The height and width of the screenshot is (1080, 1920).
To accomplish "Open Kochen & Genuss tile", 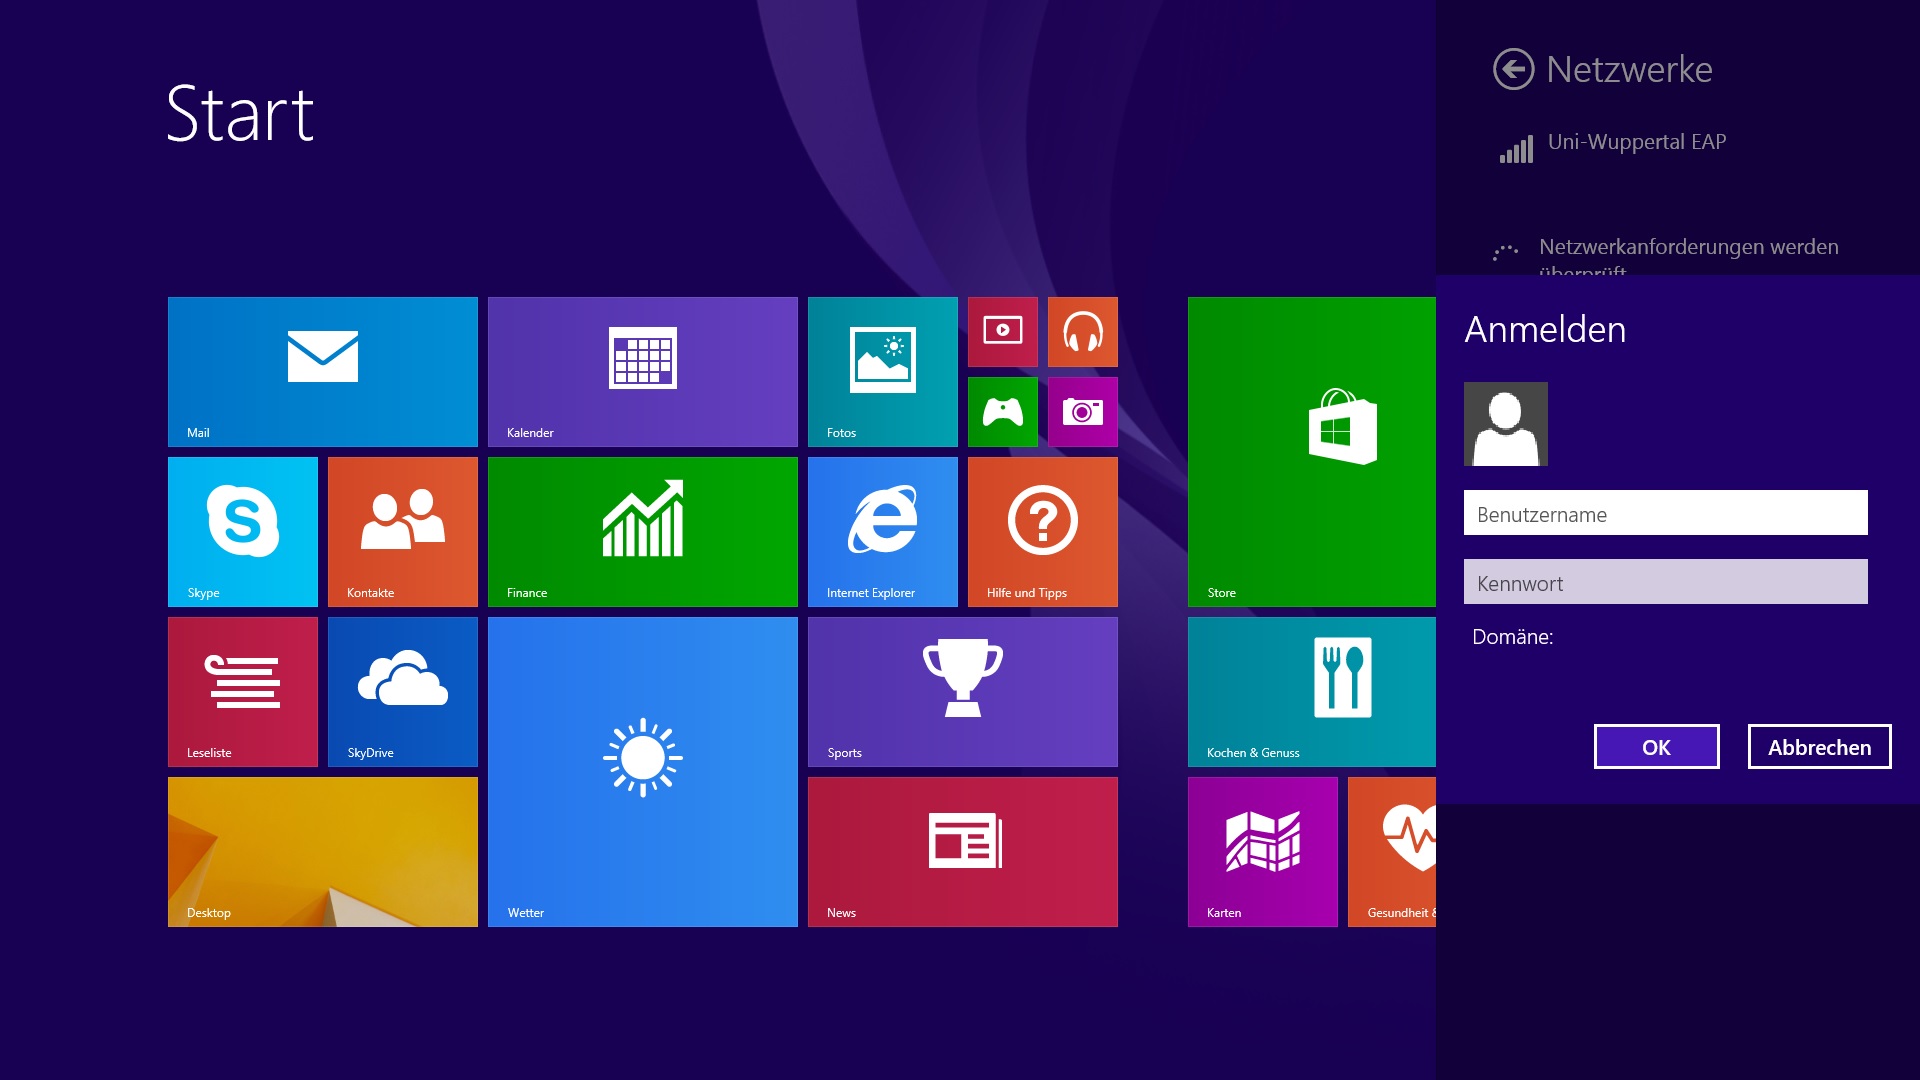I will tap(1311, 691).
